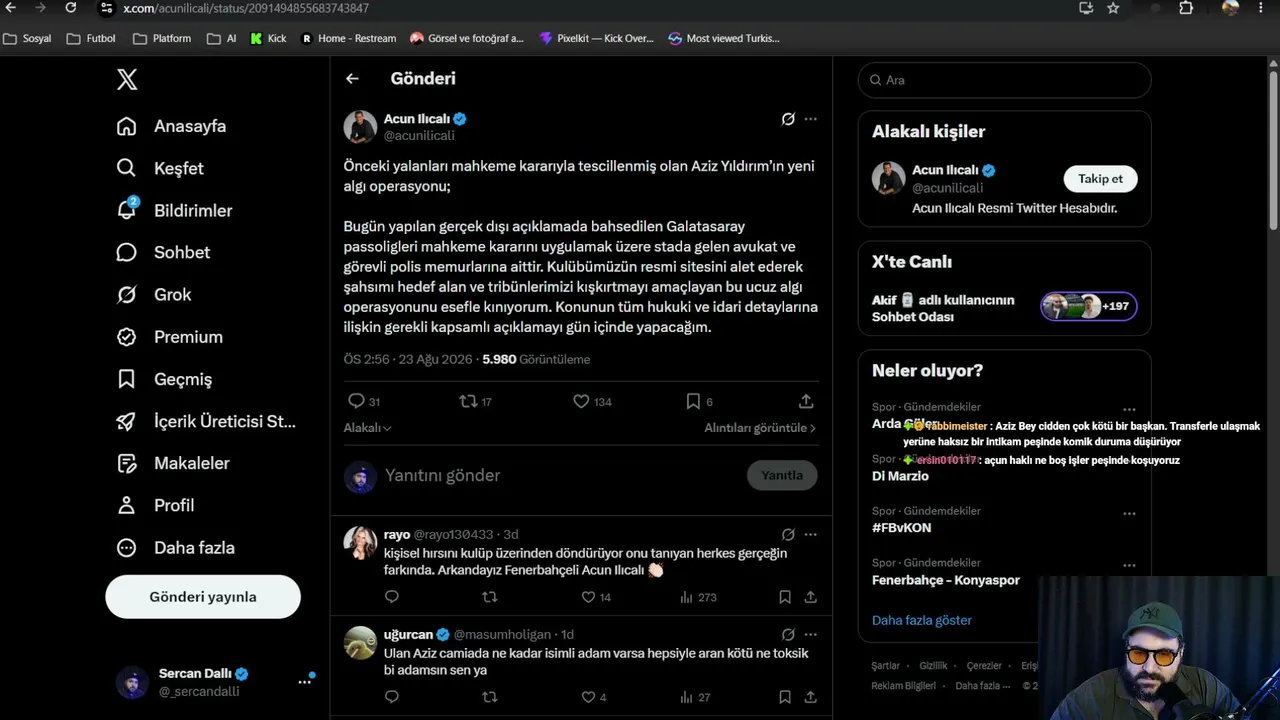
Task: Bookmark this page with the star icon
Action: pos(1113,8)
